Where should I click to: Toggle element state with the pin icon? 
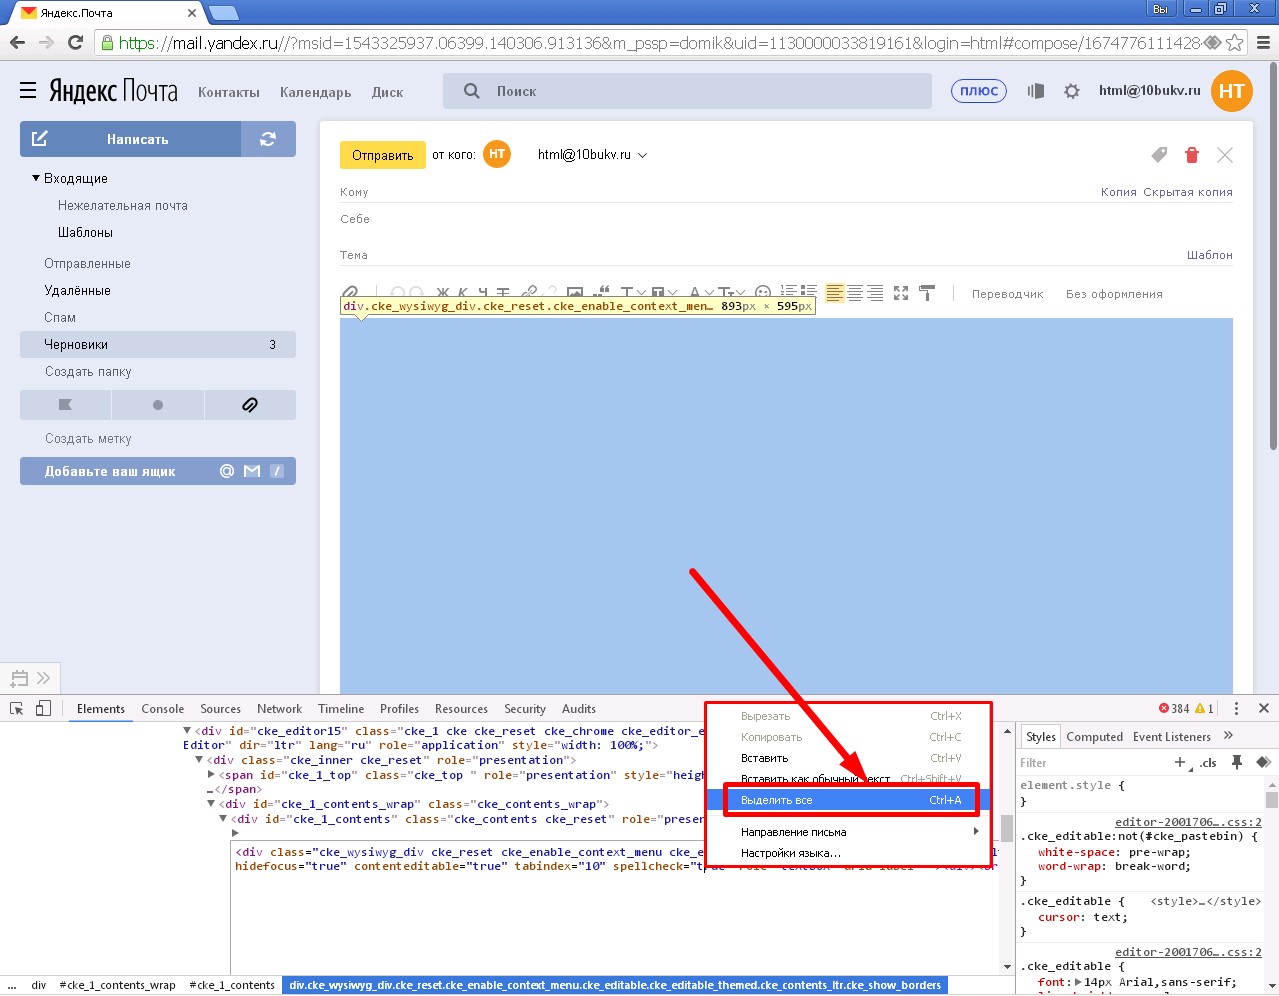tap(1237, 762)
